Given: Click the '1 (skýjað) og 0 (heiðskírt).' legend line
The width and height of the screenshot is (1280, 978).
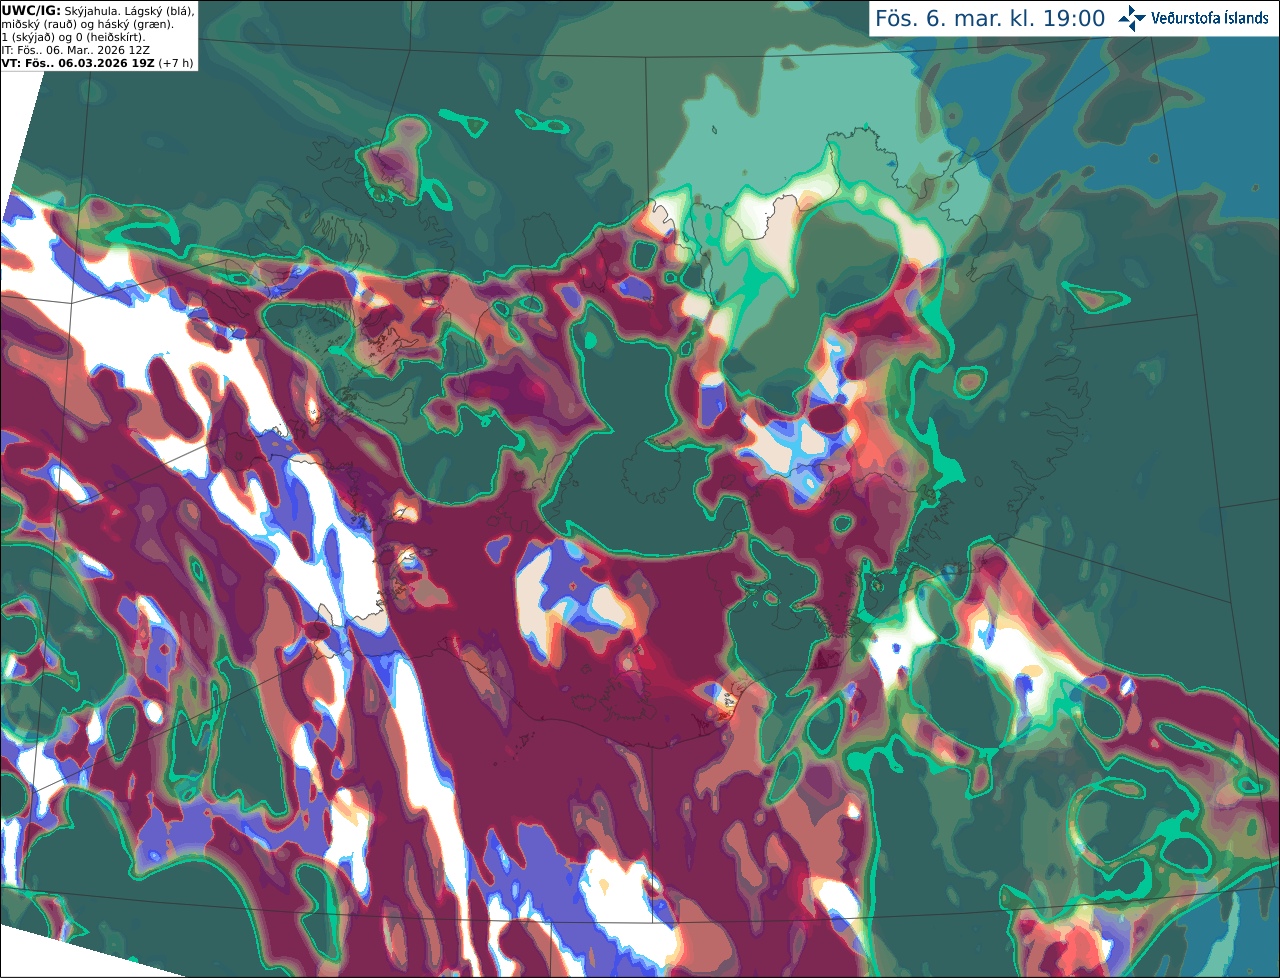Looking at the screenshot, I should [73, 37].
